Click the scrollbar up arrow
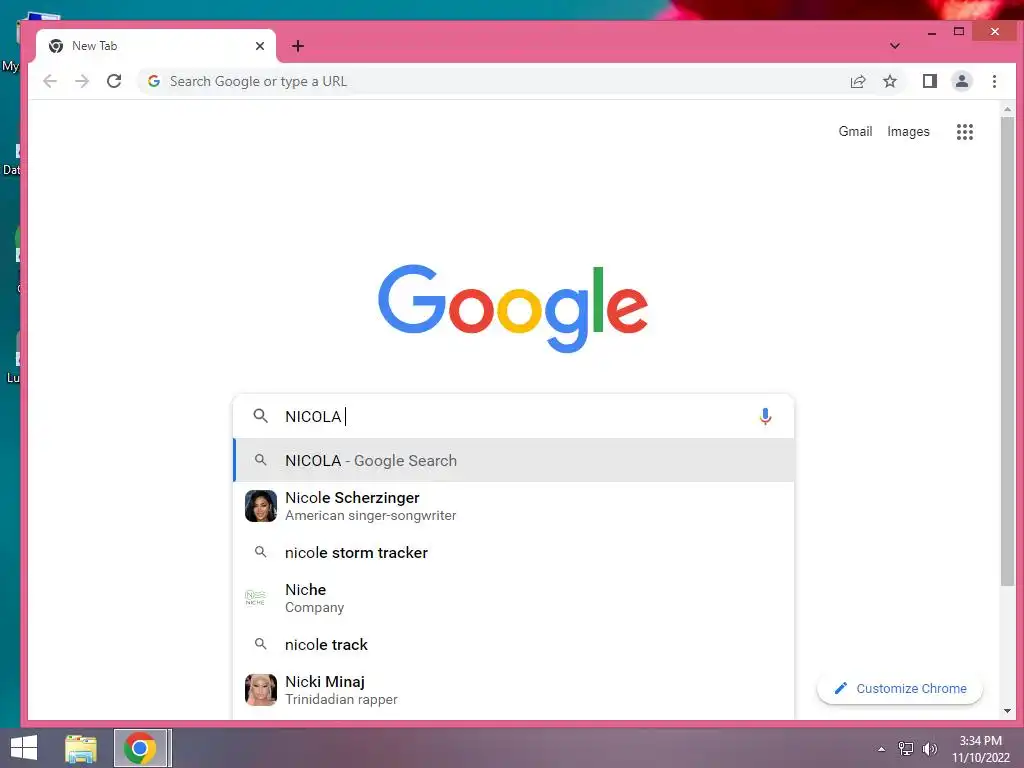This screenshot has width=1024, height=768. [x=1007, y=109]
